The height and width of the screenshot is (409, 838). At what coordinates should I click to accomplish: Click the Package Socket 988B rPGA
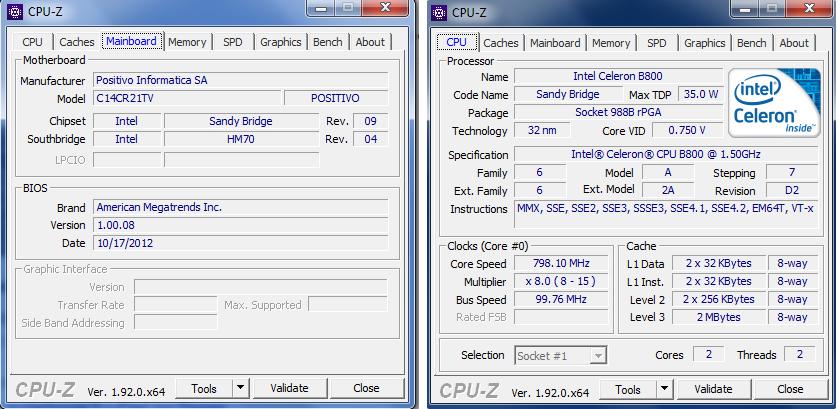618,113
